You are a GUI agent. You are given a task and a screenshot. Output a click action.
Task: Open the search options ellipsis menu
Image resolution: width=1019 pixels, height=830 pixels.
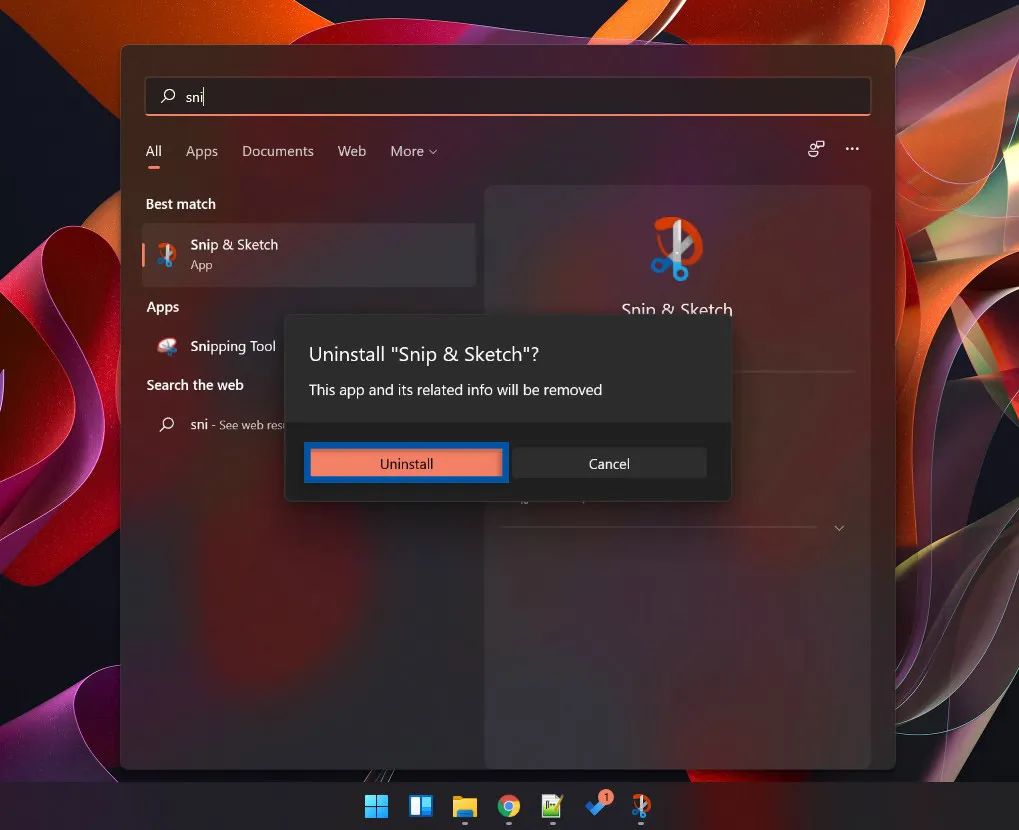pos(852,148)
